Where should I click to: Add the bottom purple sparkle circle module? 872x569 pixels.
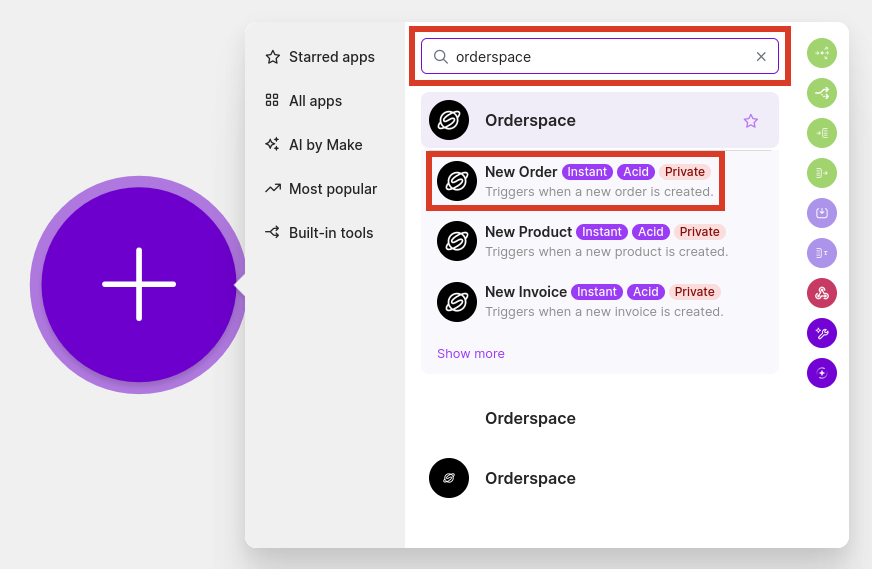point(822,373)
